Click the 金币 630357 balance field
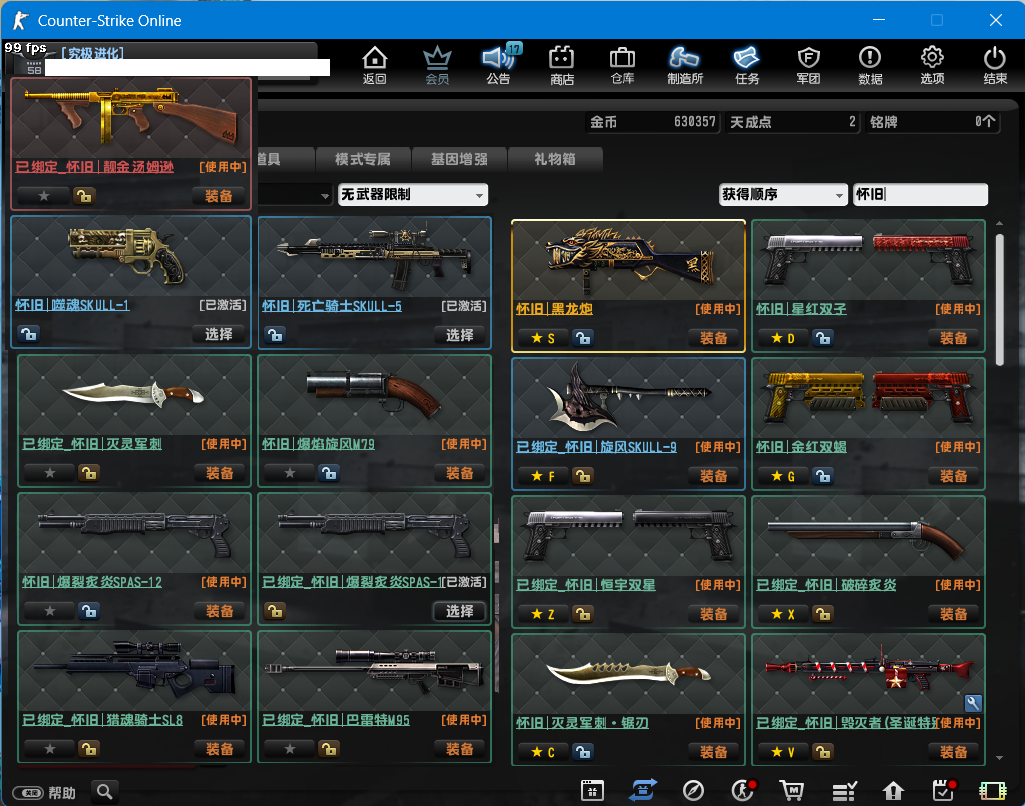 (653, 122)
